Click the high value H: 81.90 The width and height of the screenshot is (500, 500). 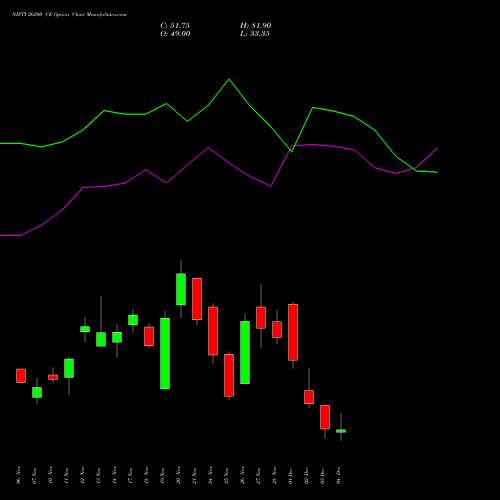click(x=255, y=25)
